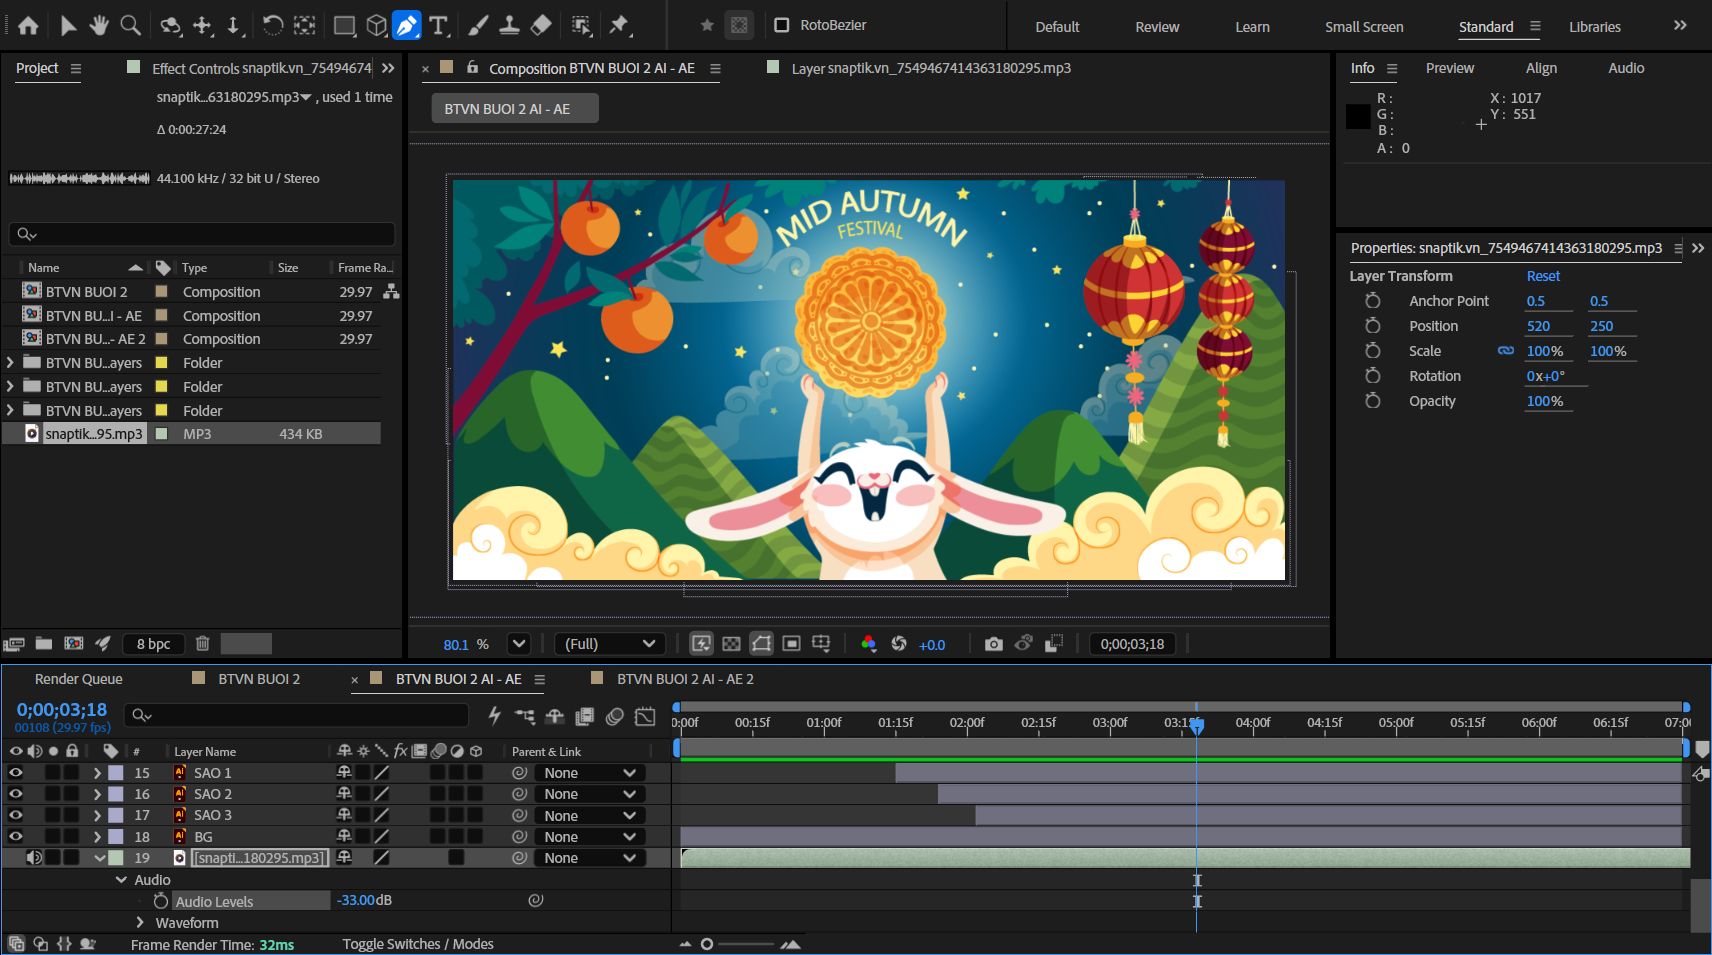Image resolution: width=1712 pixels, height=955 pixels.
Task: Hide the SAO 1 layer visibility
Action: pos(15,773)
